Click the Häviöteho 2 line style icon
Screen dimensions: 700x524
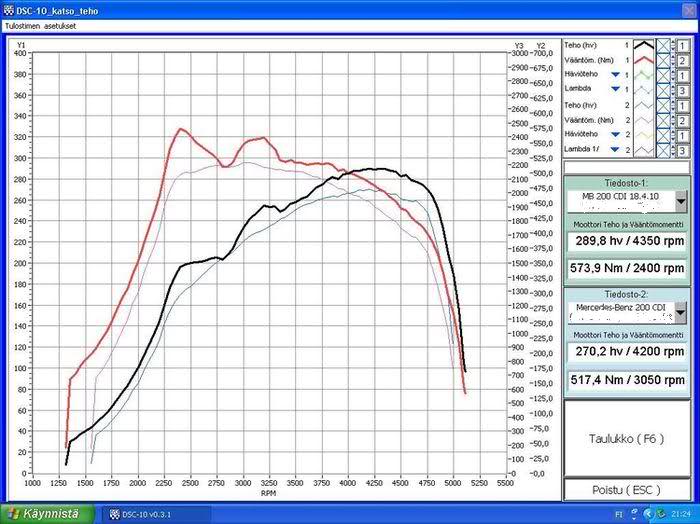click(x=645, y=135)
